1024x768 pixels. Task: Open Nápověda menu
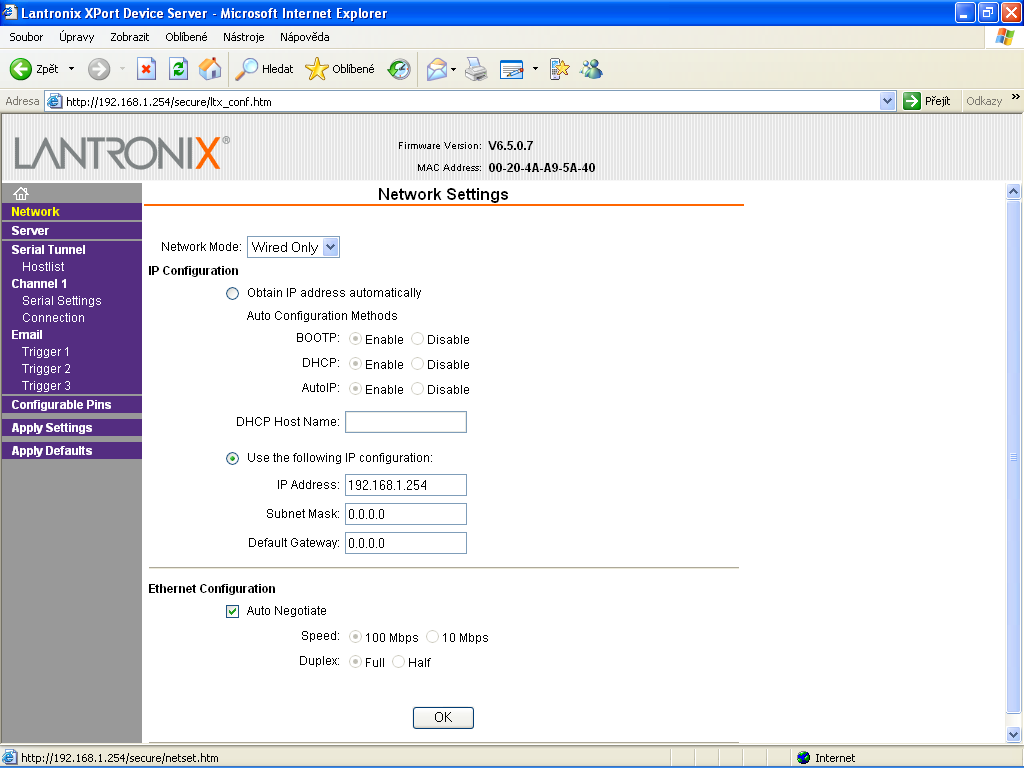(304, 37)
